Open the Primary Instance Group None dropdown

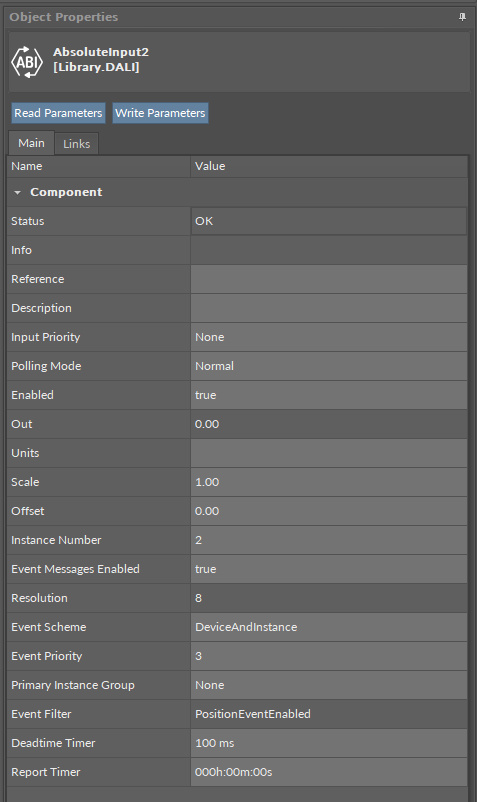click(x=329, y=685)
